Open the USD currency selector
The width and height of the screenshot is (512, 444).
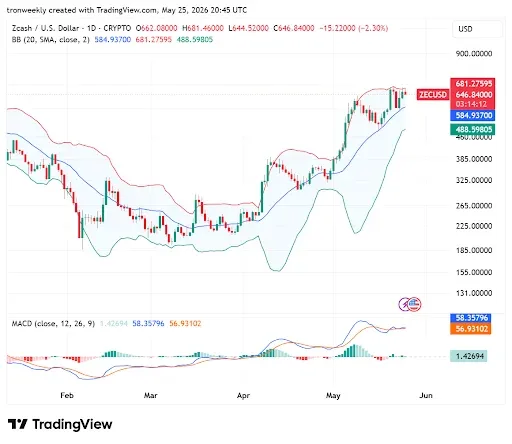point(477,29)
